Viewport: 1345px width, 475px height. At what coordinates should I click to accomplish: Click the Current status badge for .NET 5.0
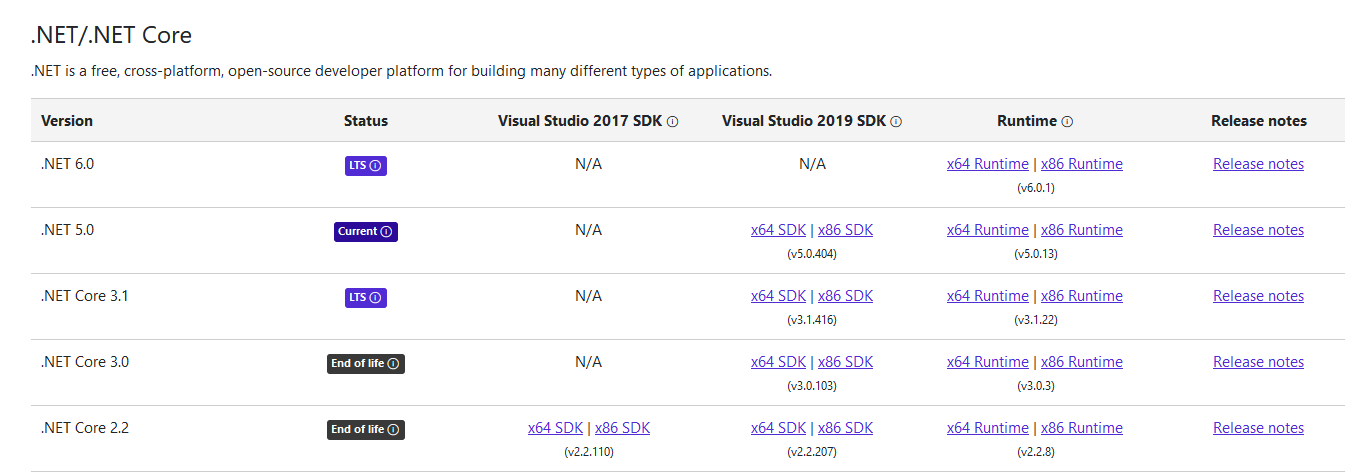pos(366,232)
